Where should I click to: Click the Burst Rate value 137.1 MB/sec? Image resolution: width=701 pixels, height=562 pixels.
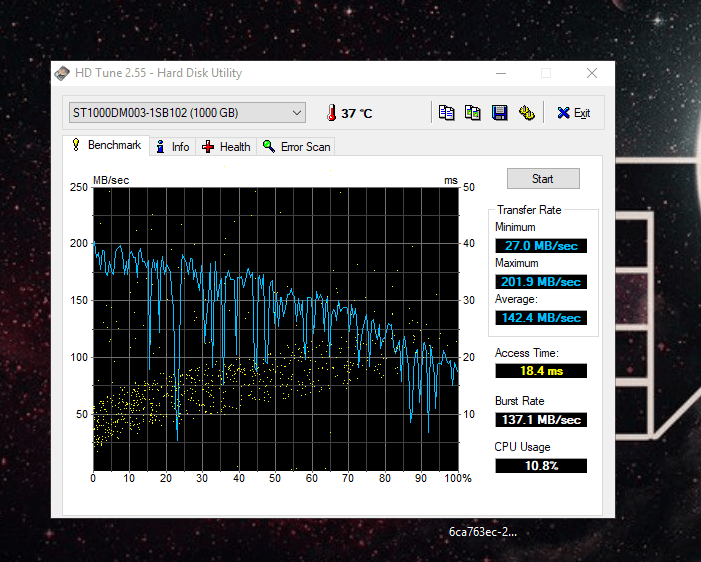click(x=541, y=420)
